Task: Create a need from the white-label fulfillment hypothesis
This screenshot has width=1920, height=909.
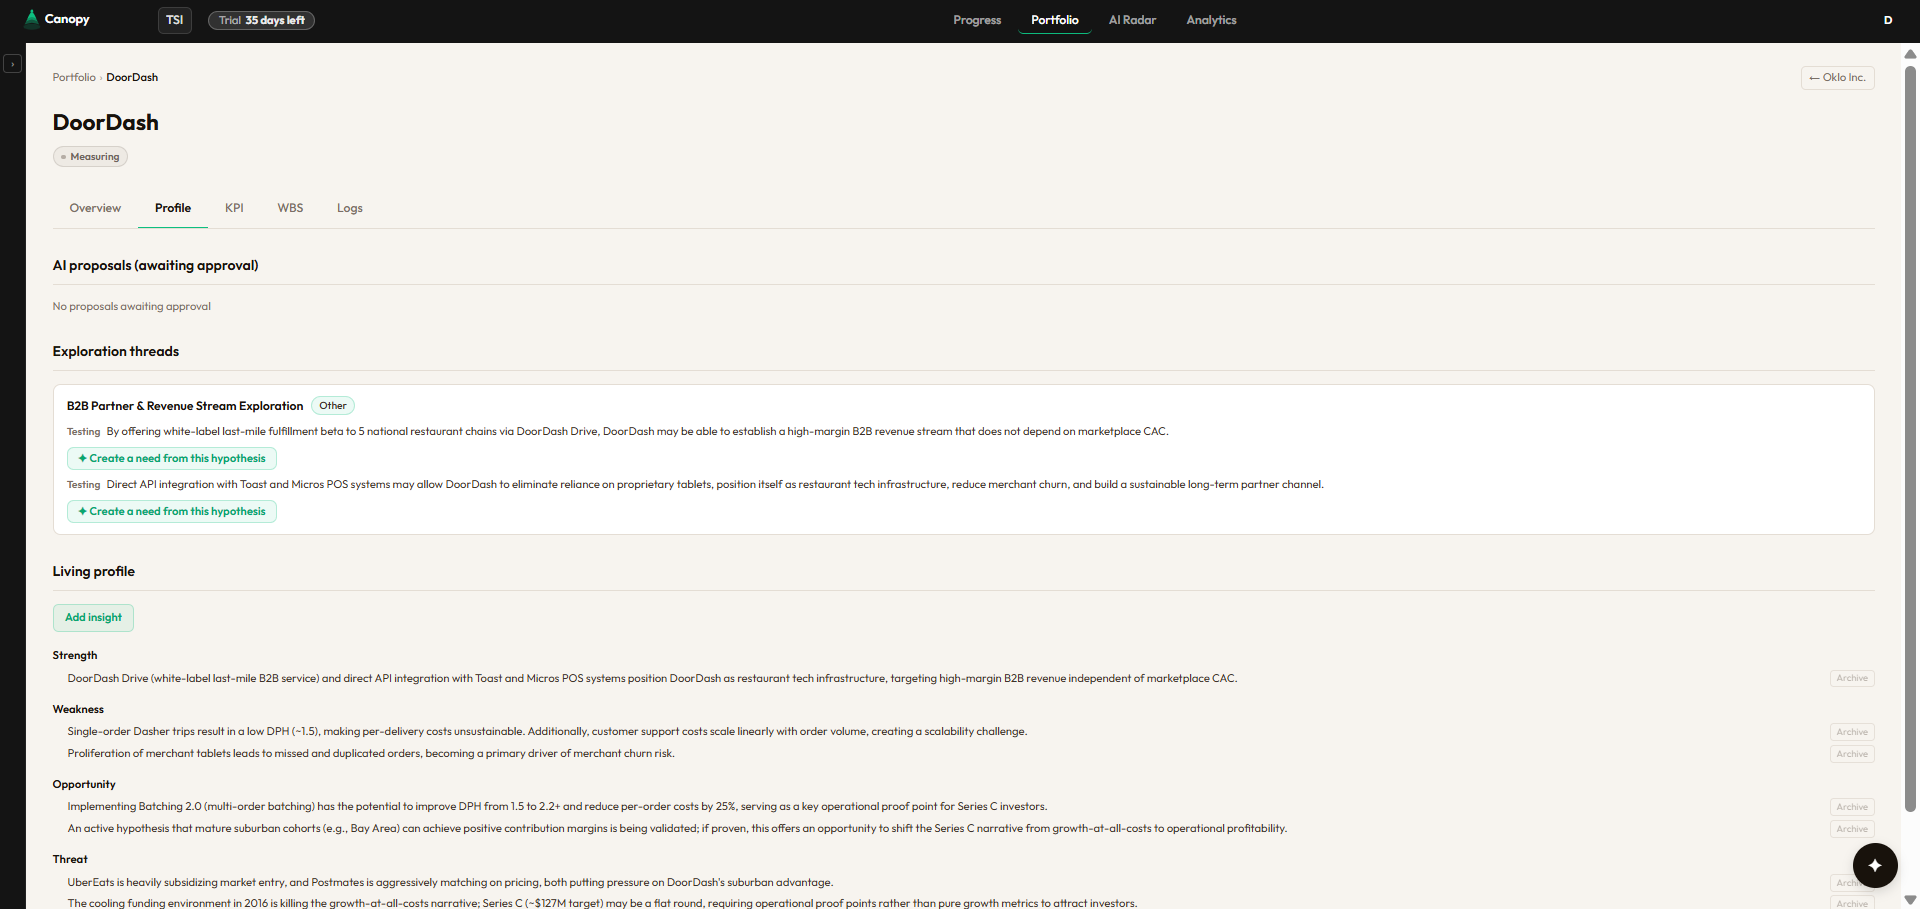Action: click(x=172, y=458)
